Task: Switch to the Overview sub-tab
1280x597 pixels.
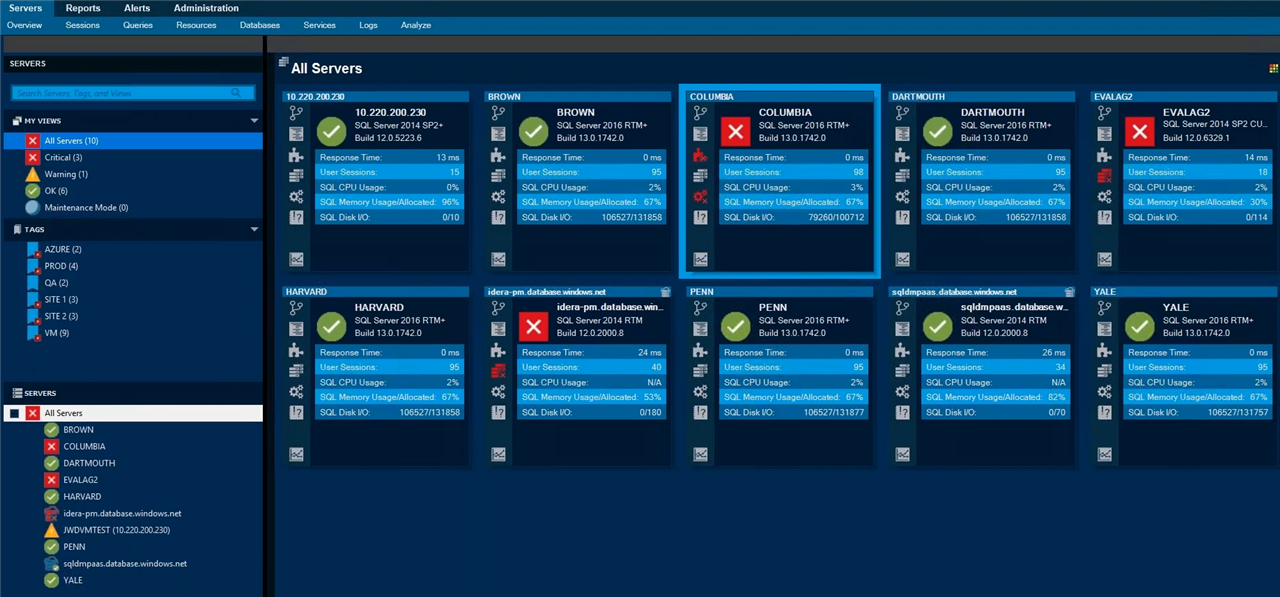Action: tap(25, 25)
